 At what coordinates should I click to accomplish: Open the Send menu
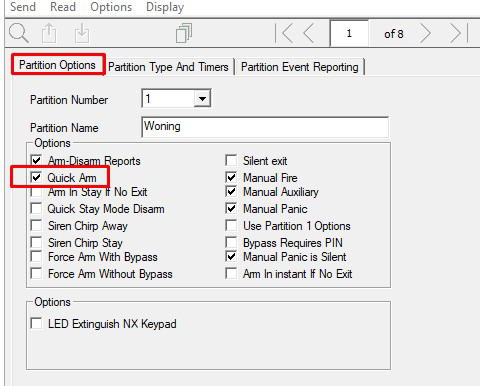pos(23,7)
